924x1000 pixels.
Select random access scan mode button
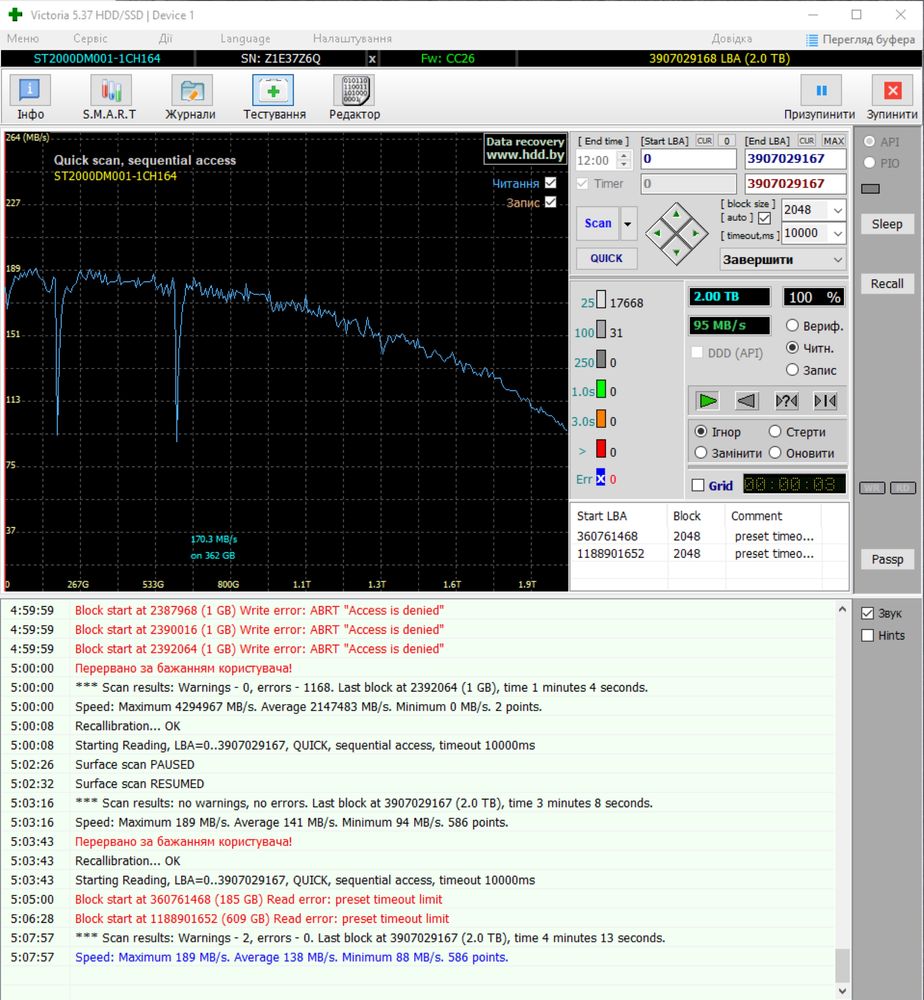[786, 401]
